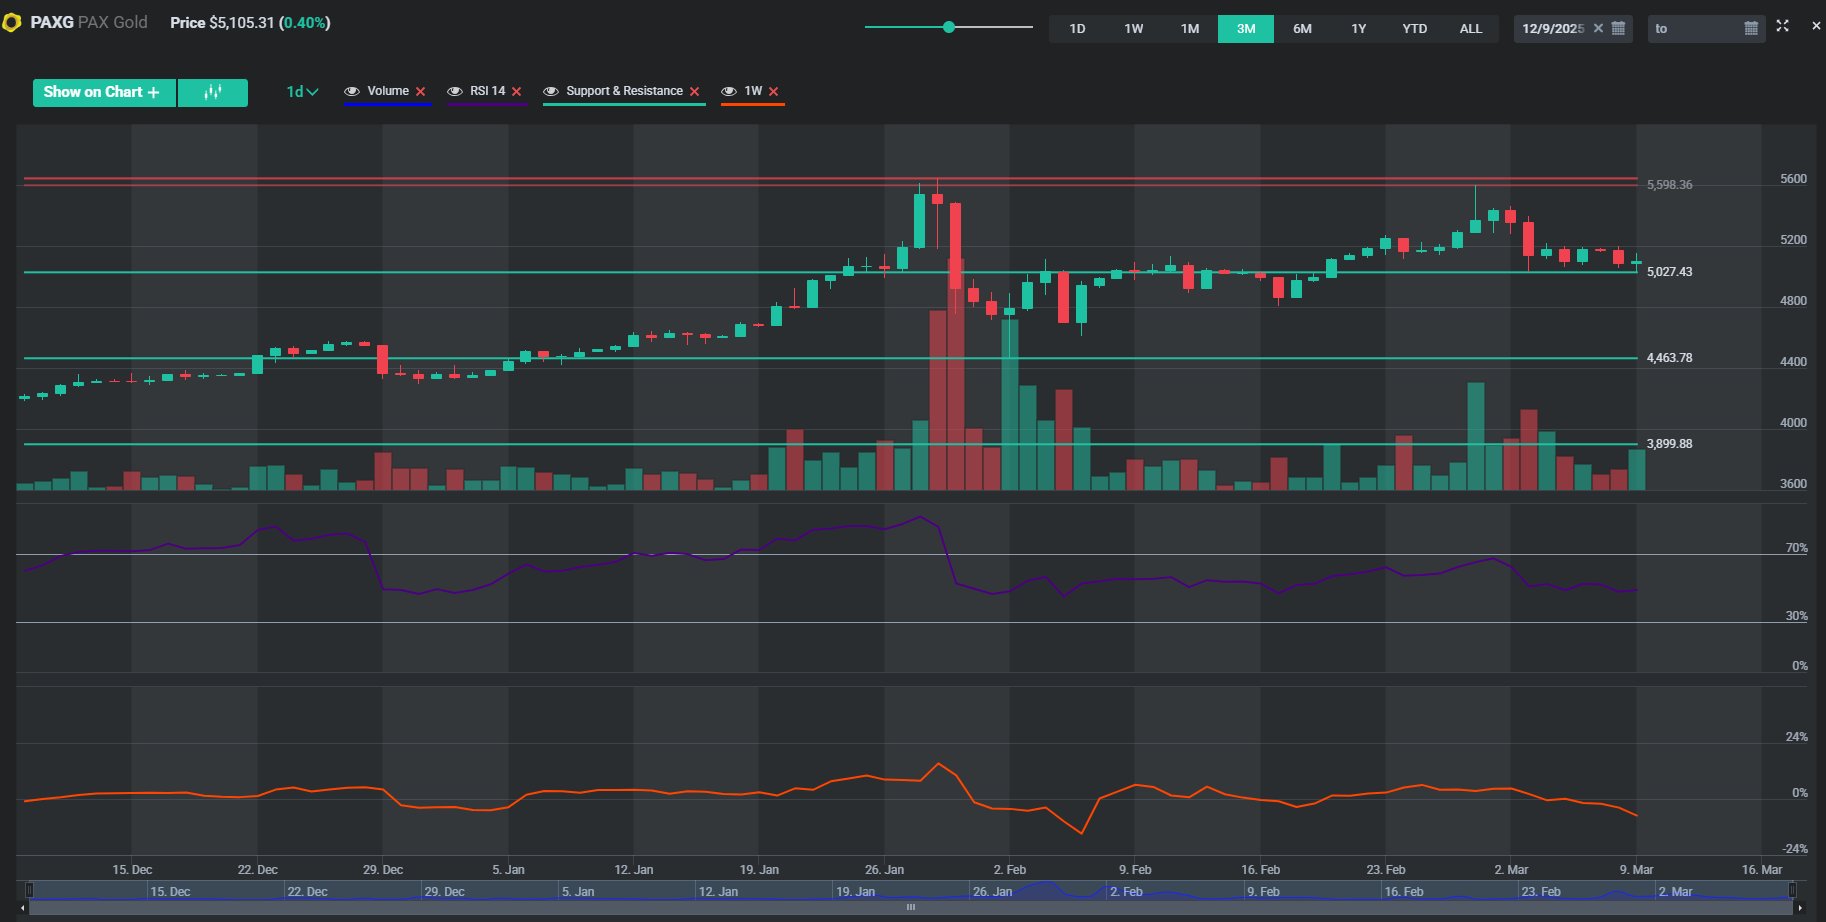1826x922 pixels.
Task: Hide the RSI 14 indicator via eye icon
Action: 455,91
